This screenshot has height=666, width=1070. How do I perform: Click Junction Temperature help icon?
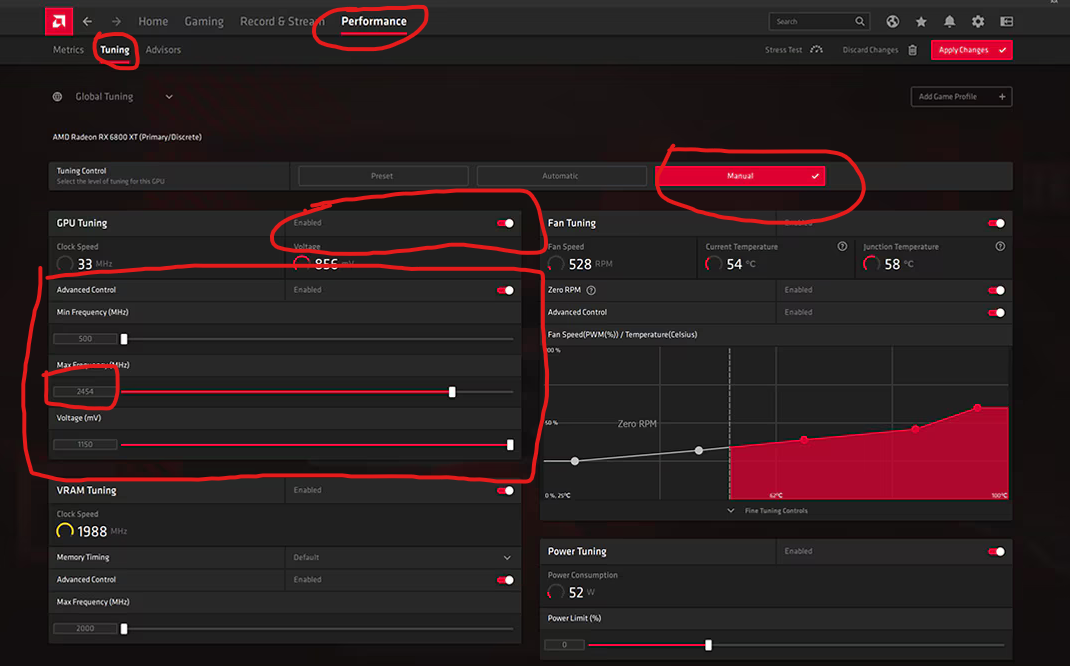[1000, 246]
